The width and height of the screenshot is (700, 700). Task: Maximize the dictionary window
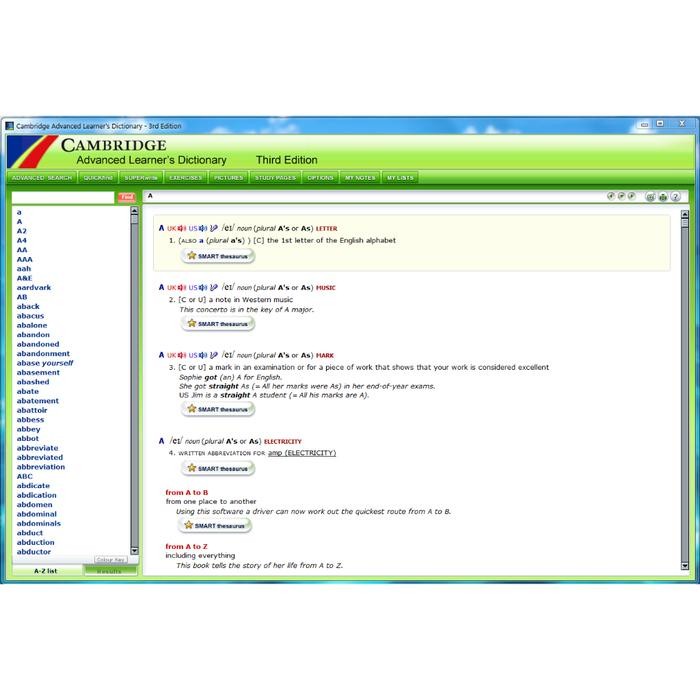[x=660, y=124]
